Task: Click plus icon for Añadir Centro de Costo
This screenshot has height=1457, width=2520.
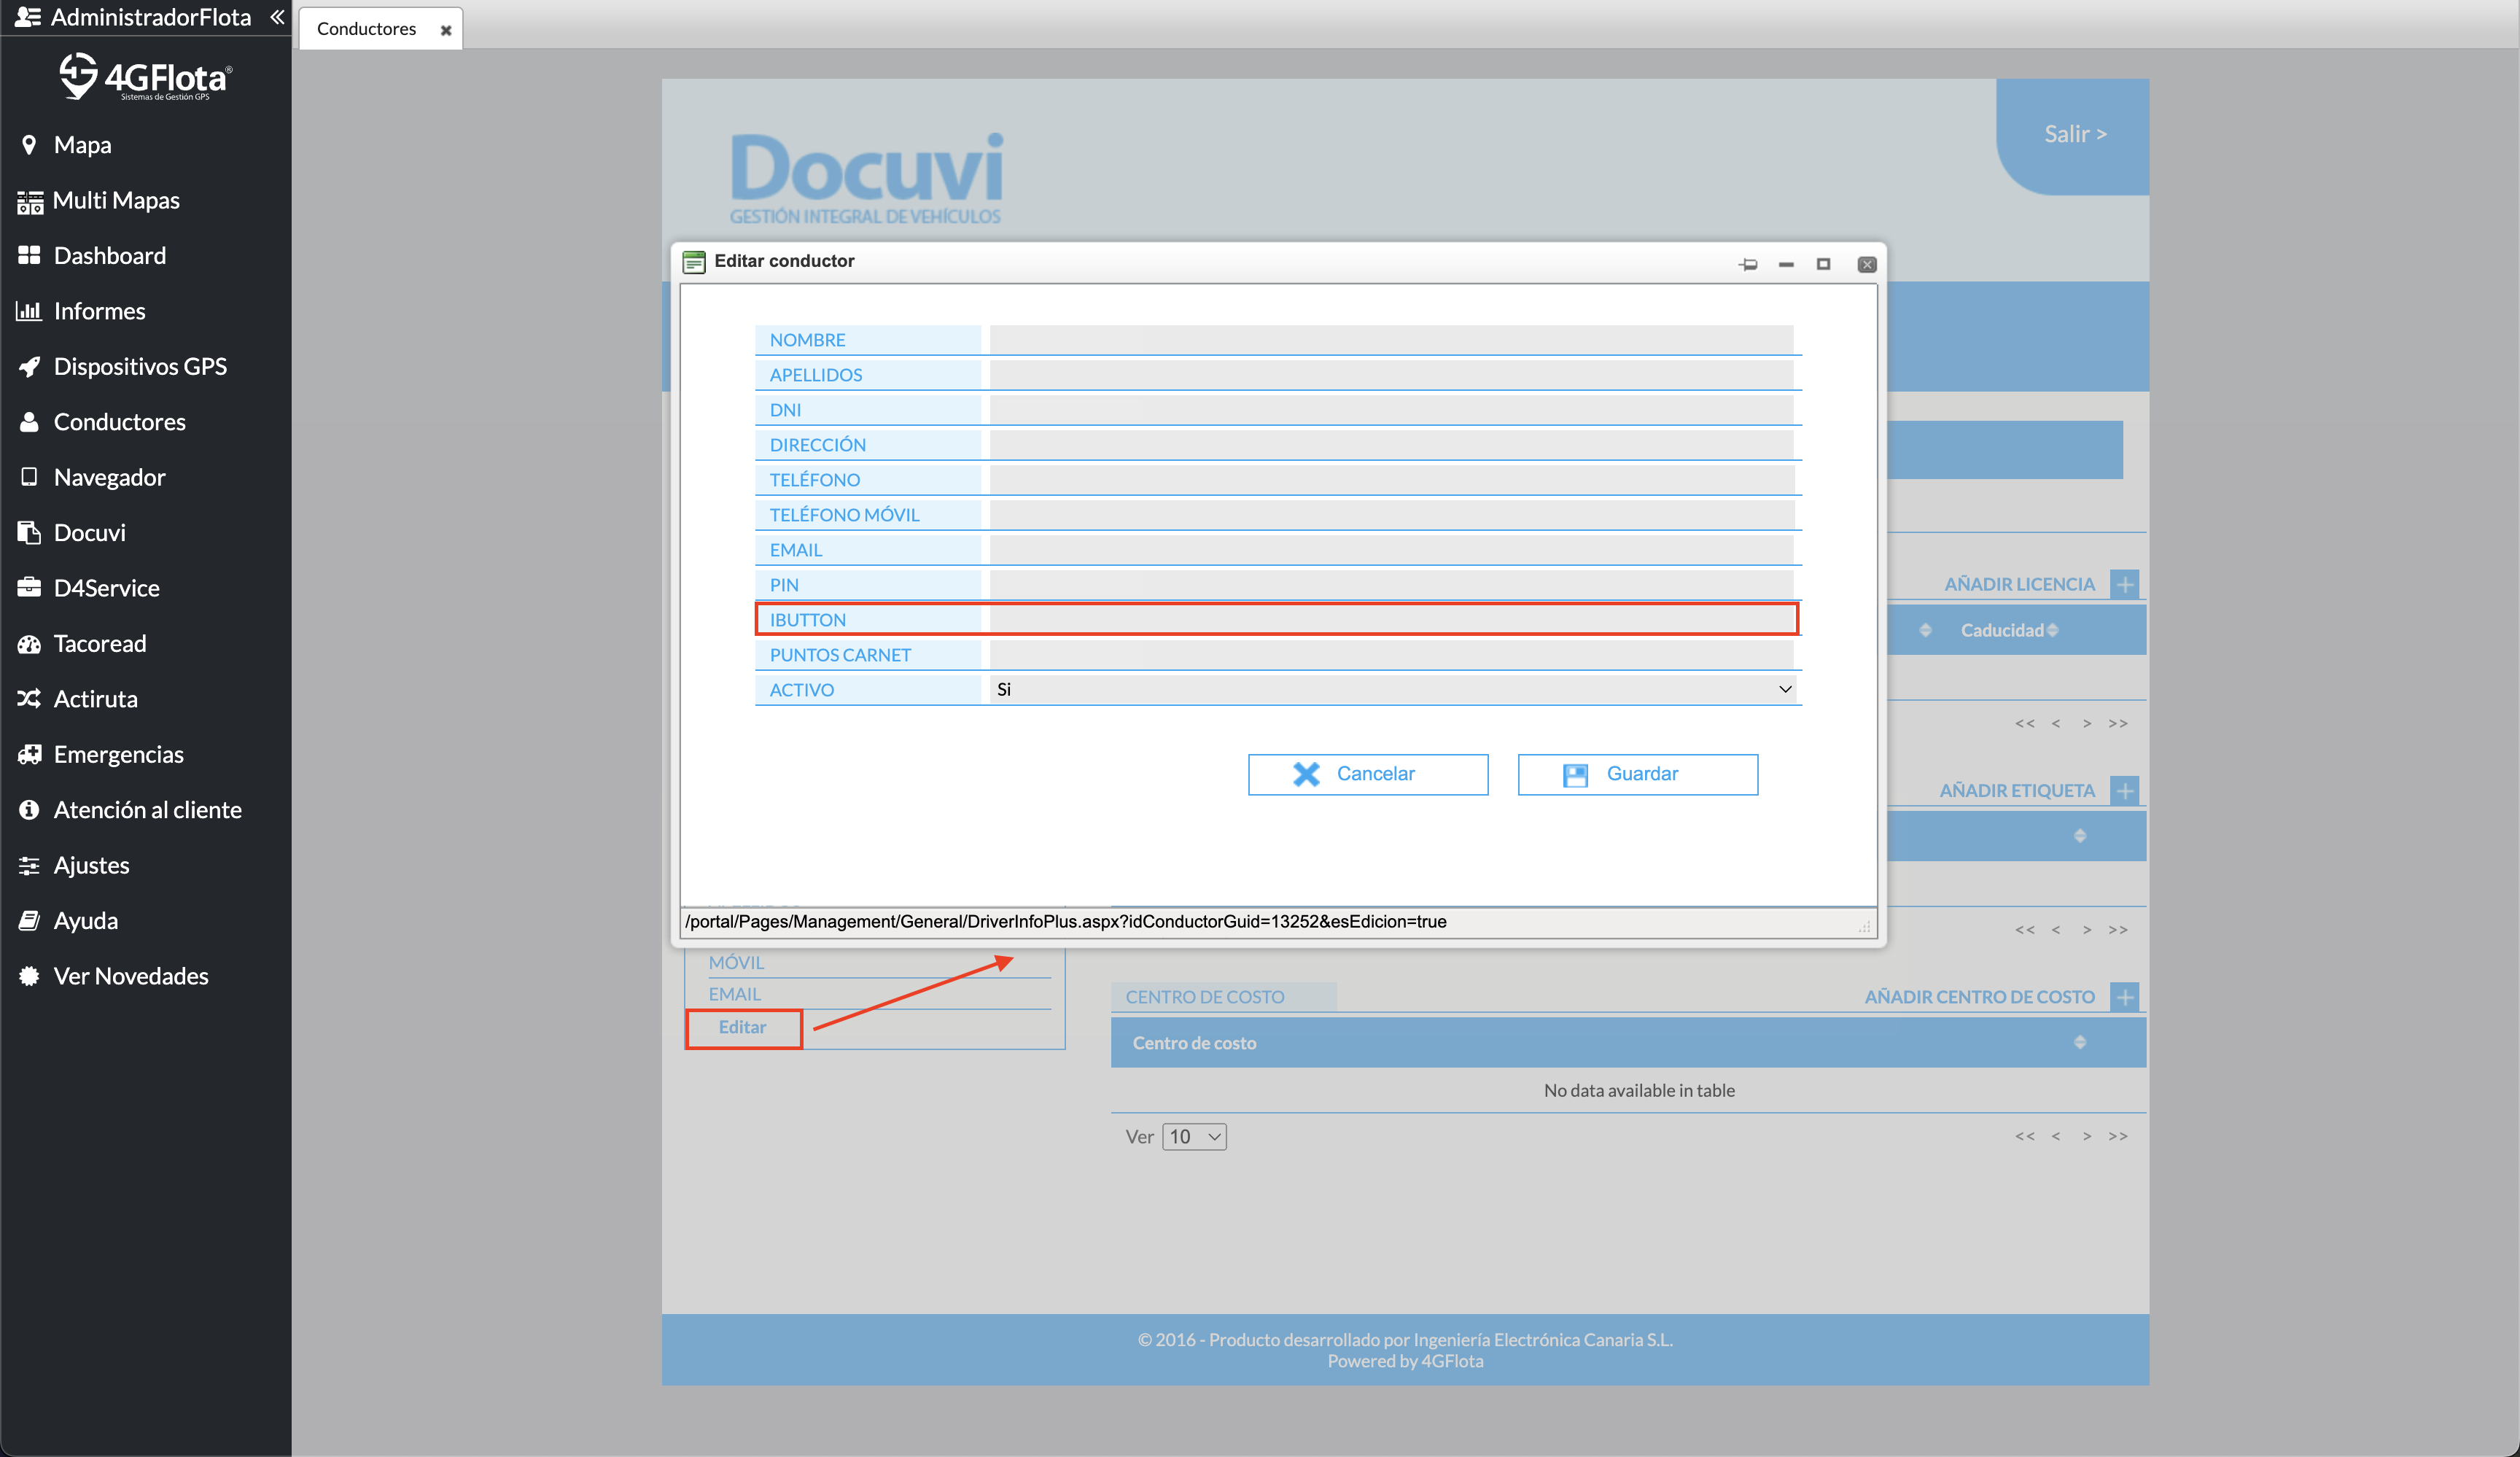Action: [x=2124, y=997]
